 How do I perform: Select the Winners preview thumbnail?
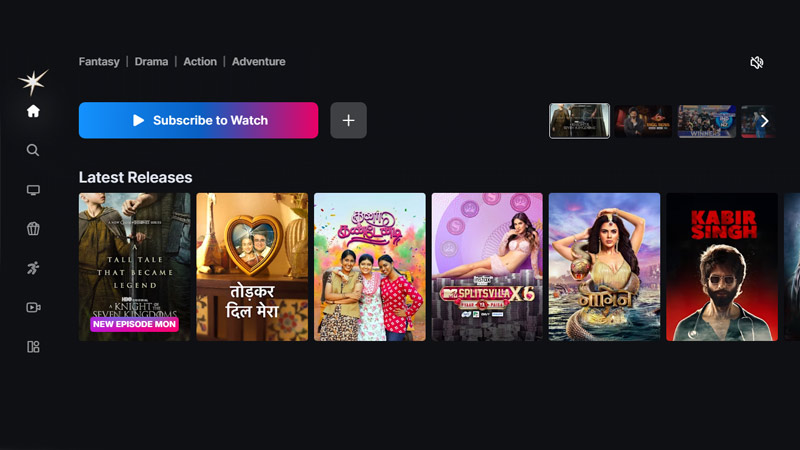point(707,121)
